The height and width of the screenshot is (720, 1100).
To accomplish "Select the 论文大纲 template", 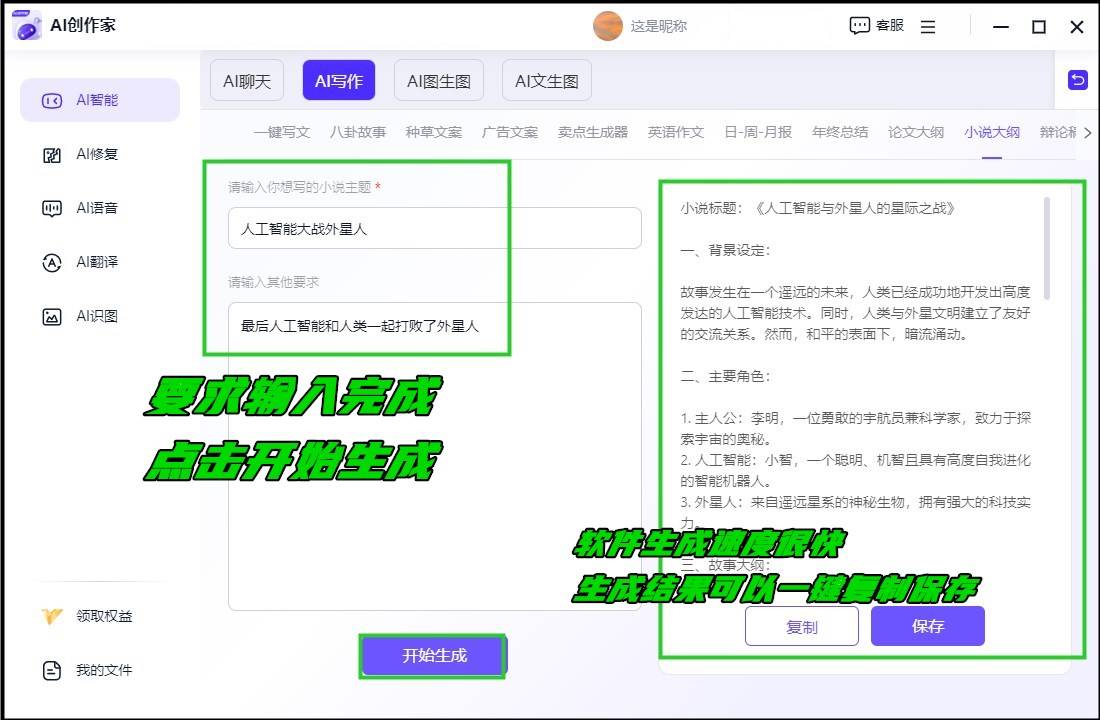I will coord(913,131).
